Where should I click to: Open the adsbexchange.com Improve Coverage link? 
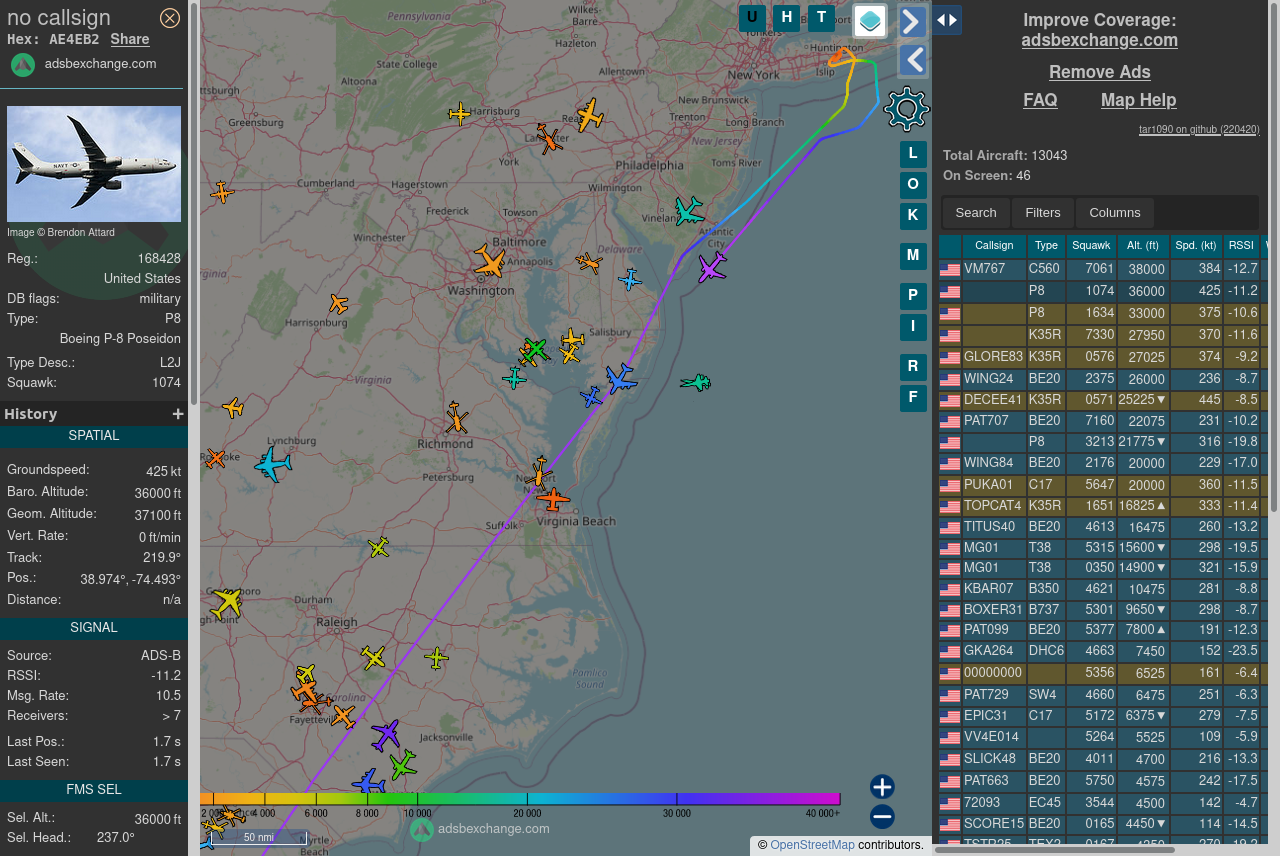click(x=1099, y=40)
